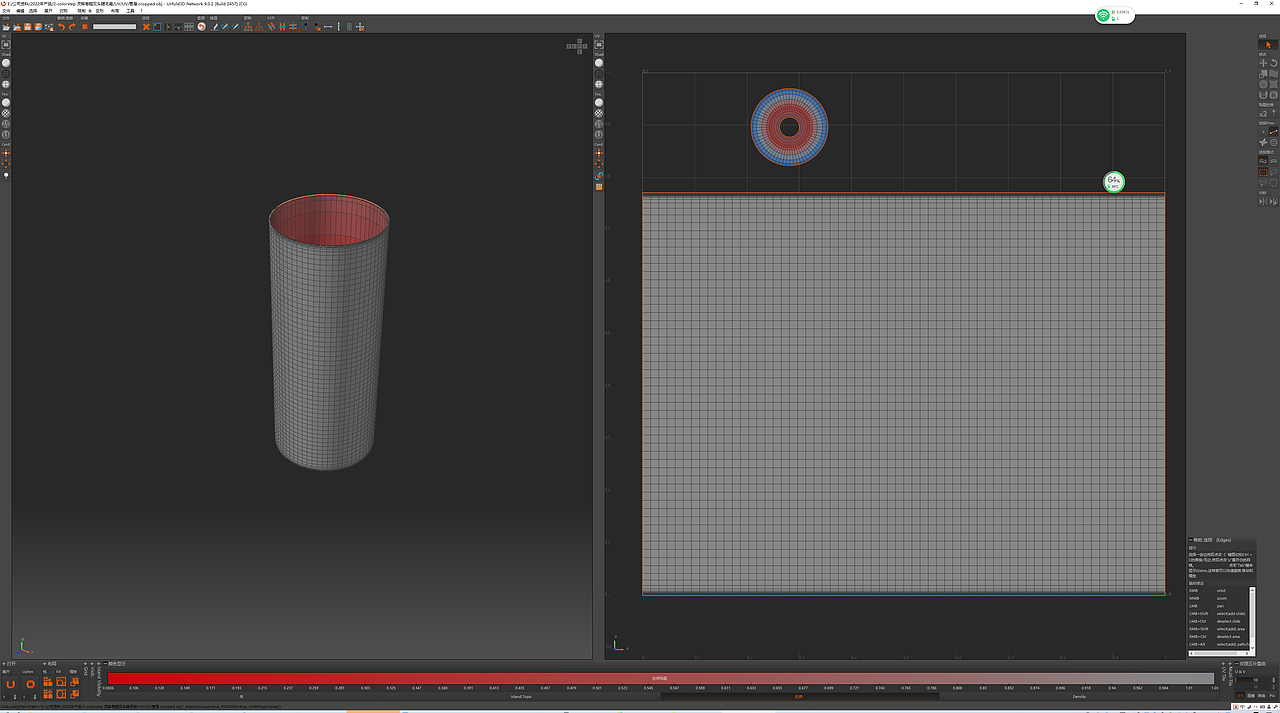Select the 无 color mode
The image size is (1280, 713).
241,696
